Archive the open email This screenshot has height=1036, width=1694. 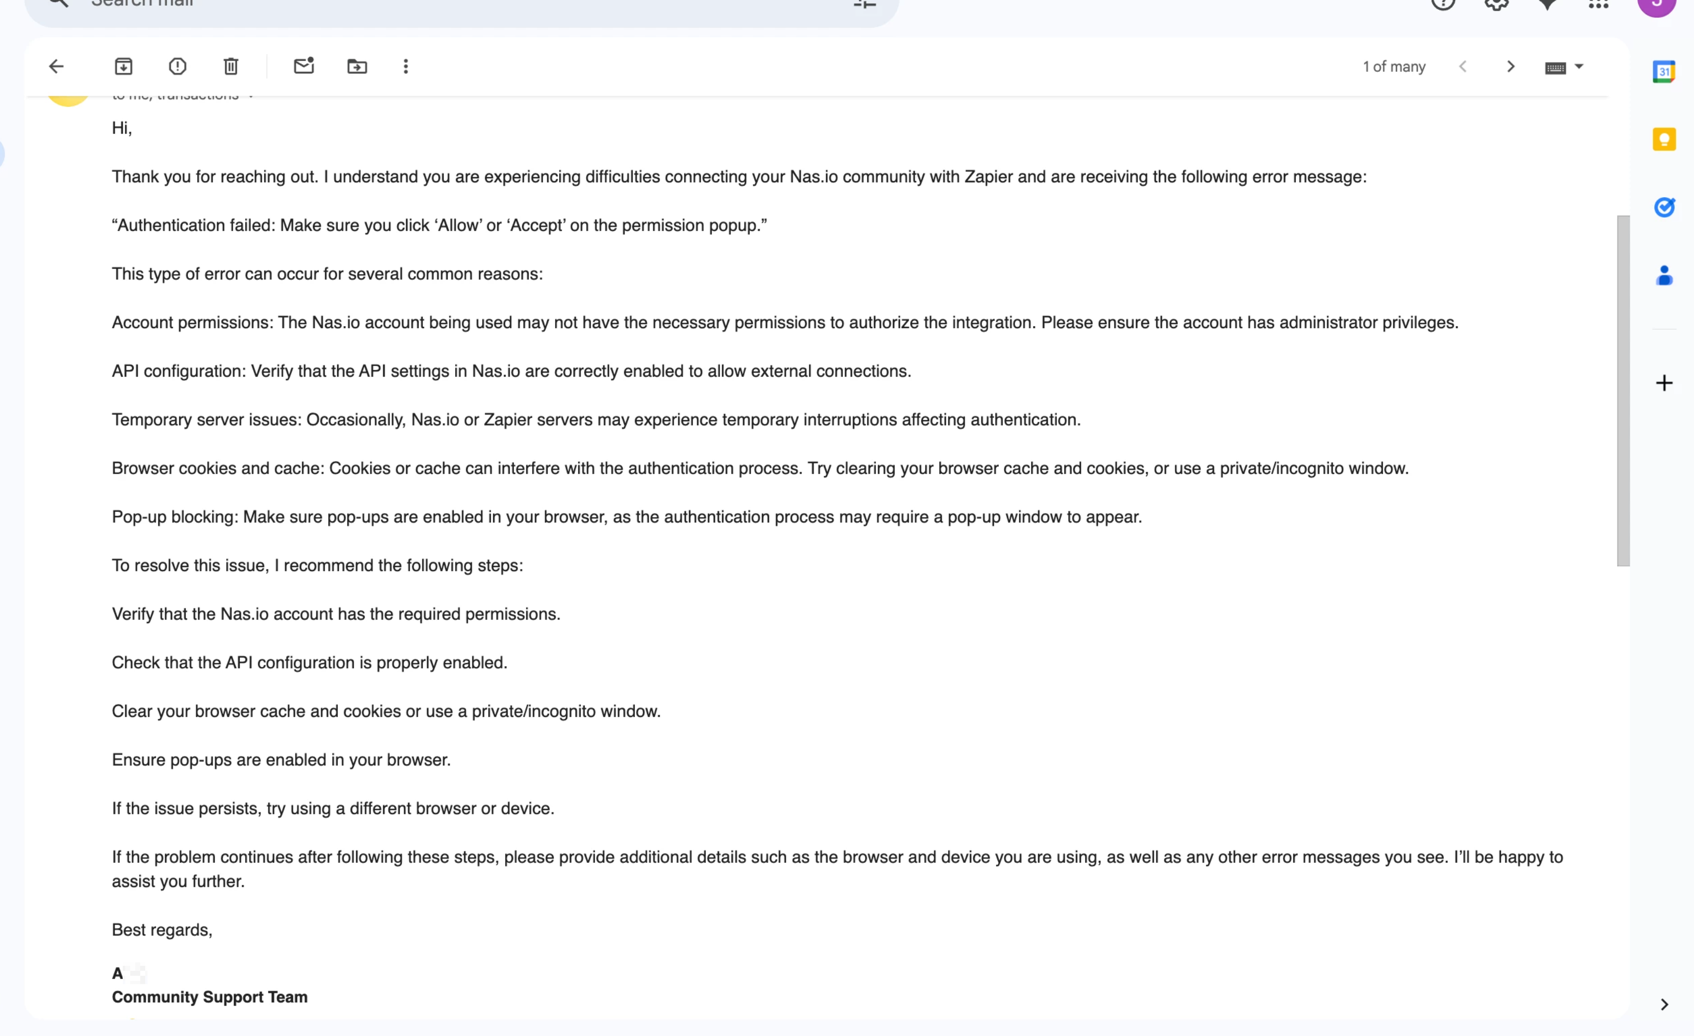point(123,65)
